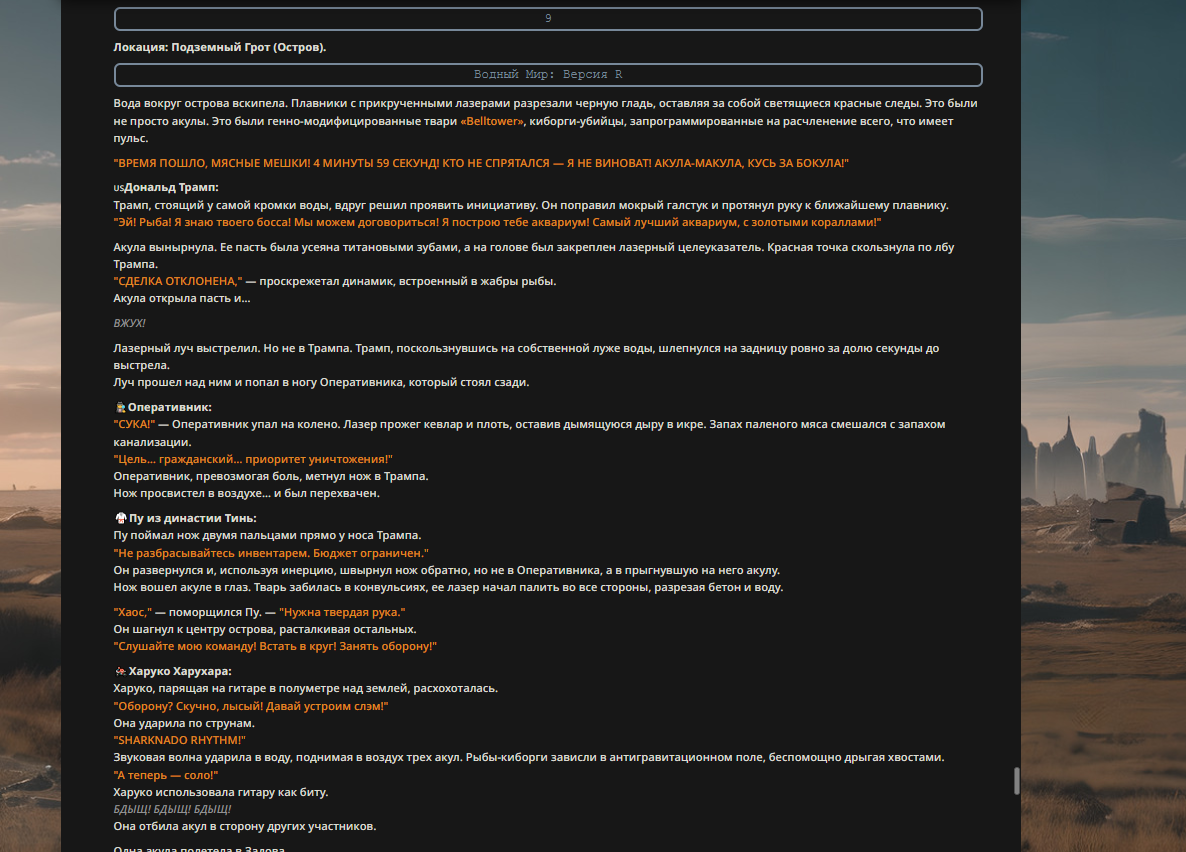Viewport: 1186px width, 852px height.
Task: Click the heading 'Локация: Подземный Грот (Остров).'
Action: [220, 48]
